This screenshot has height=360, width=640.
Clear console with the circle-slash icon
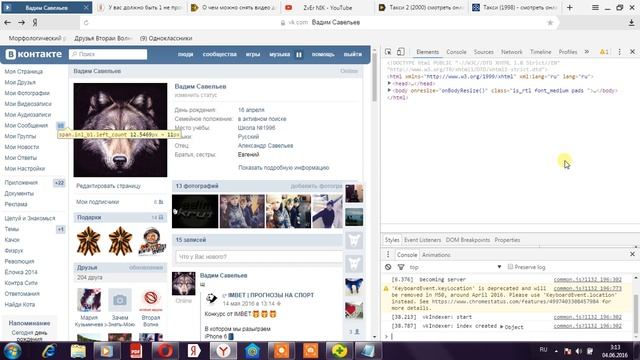pos(388,267)
